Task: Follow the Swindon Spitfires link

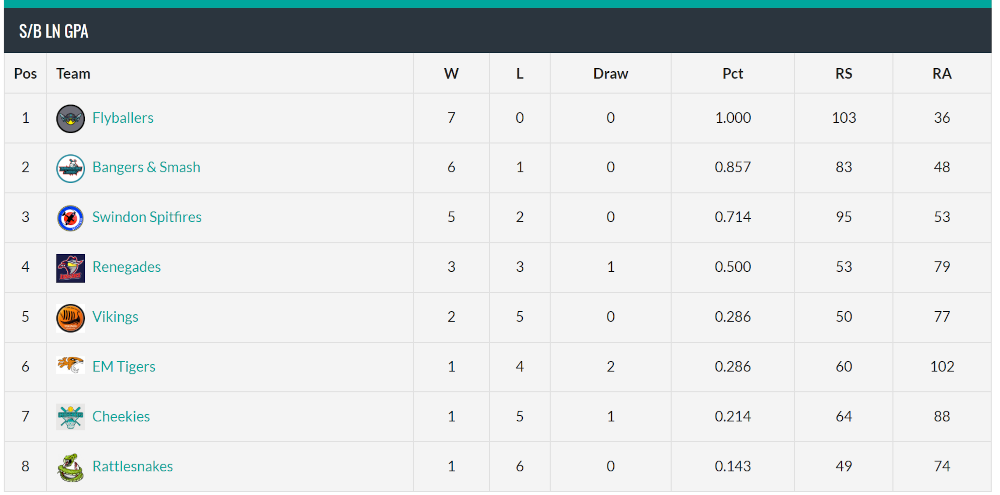Action: (x=147, y=218)
